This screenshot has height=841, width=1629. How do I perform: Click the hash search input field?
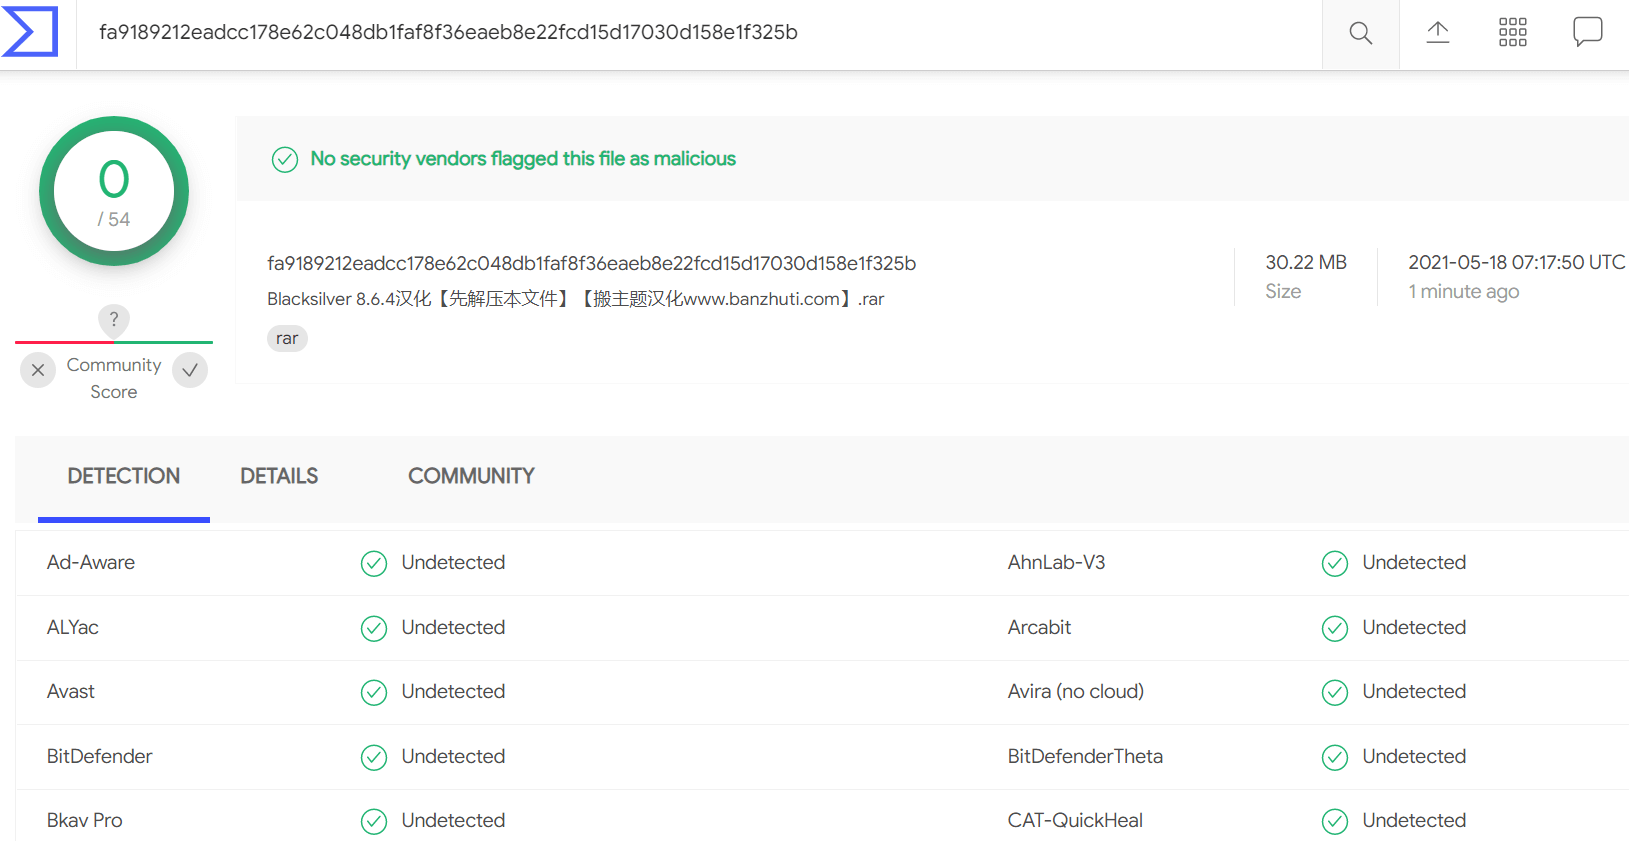pos(699,33)
